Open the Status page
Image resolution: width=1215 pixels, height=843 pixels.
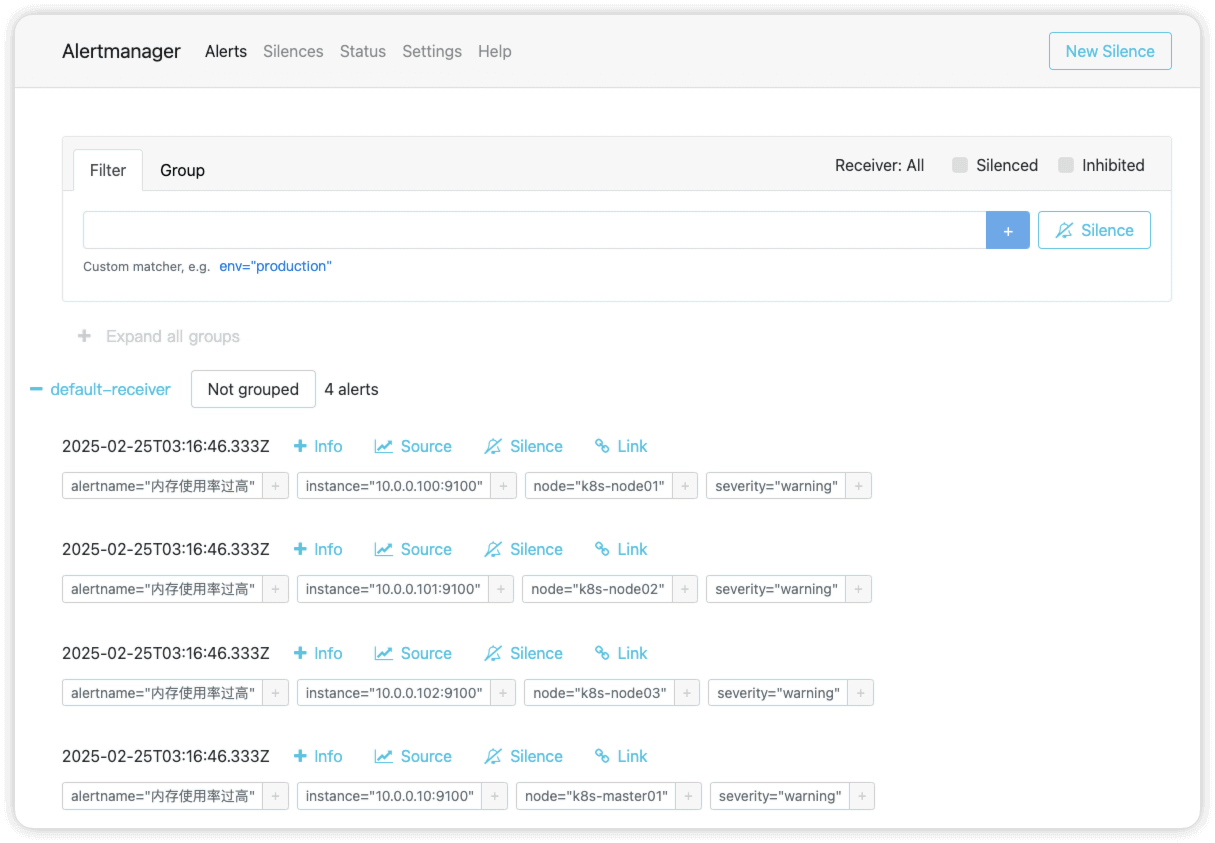(x=363, y=51)
